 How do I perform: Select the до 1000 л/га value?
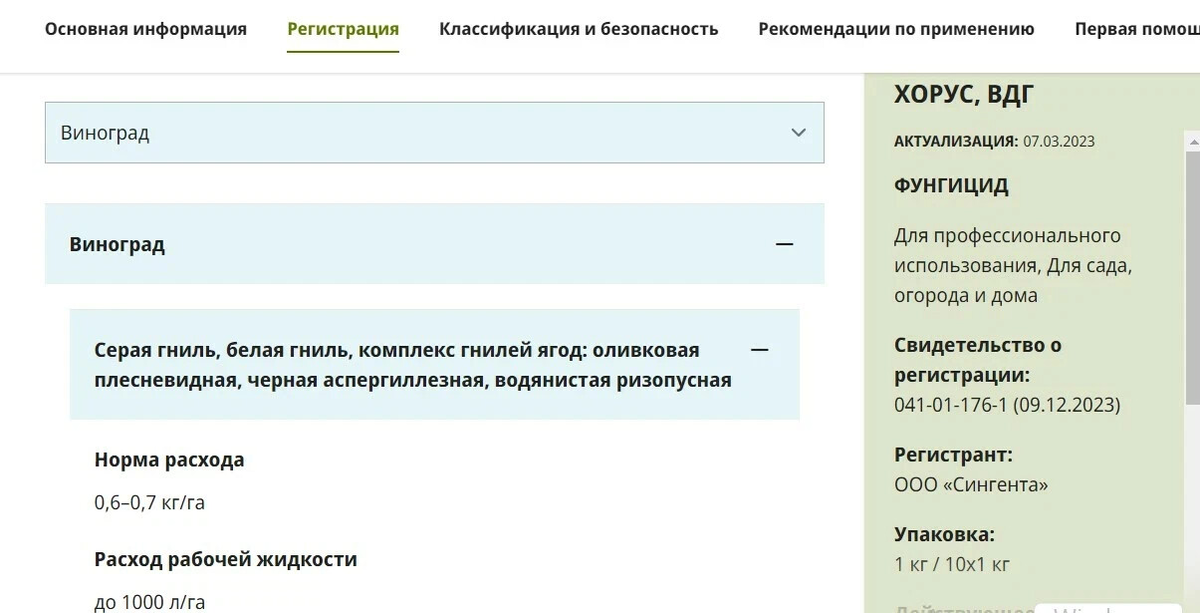149,602
